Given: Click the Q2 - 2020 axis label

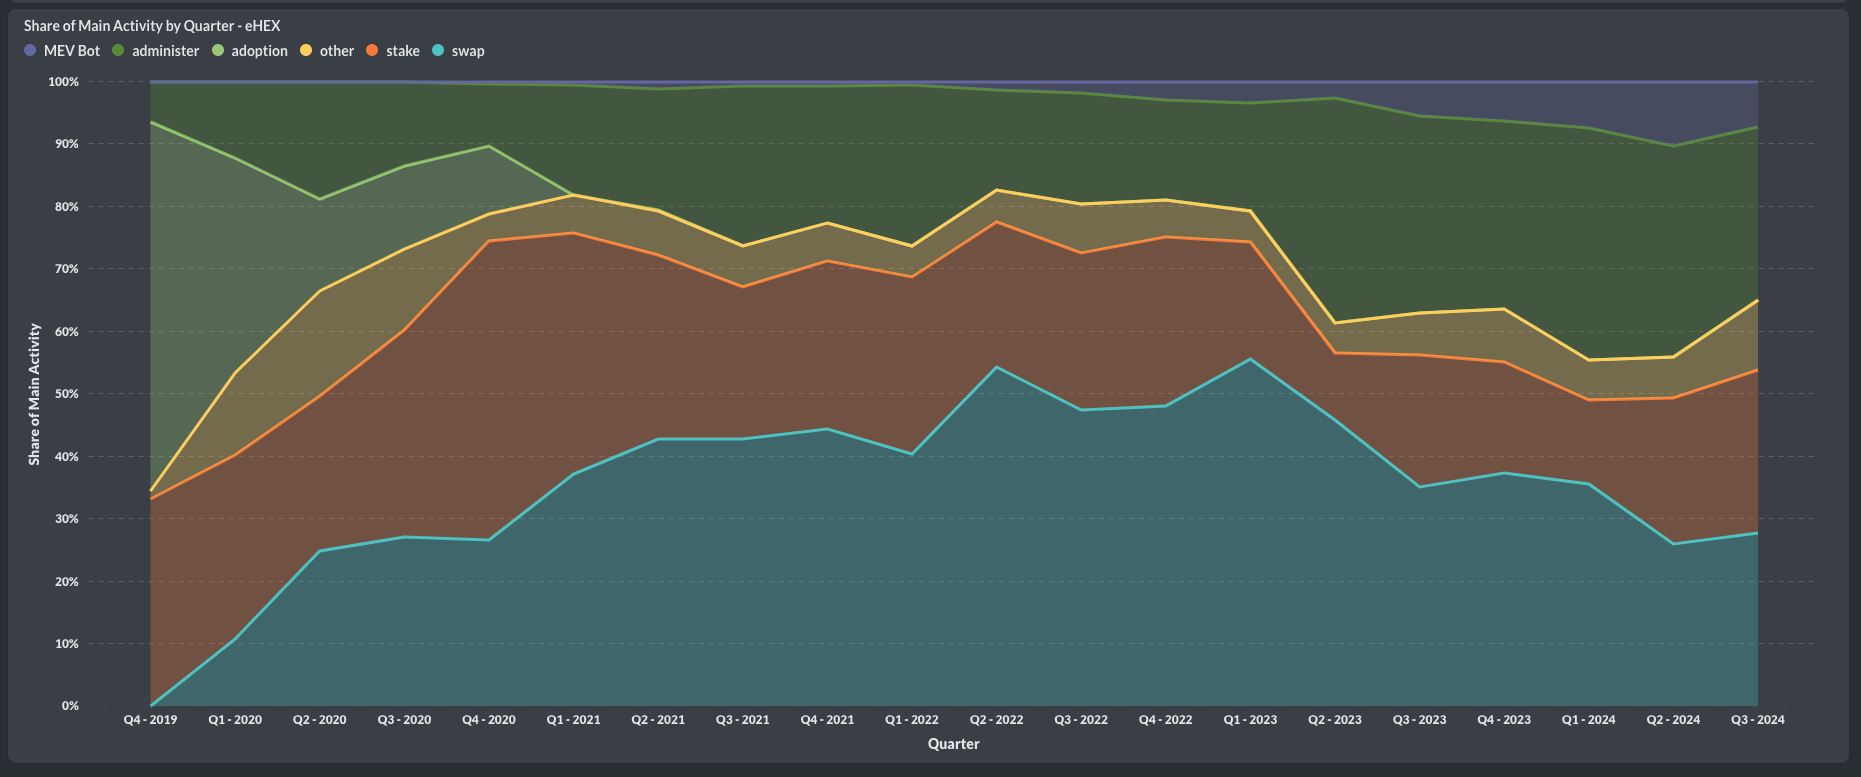Looking at the screenshot, I should coord(319,720).
